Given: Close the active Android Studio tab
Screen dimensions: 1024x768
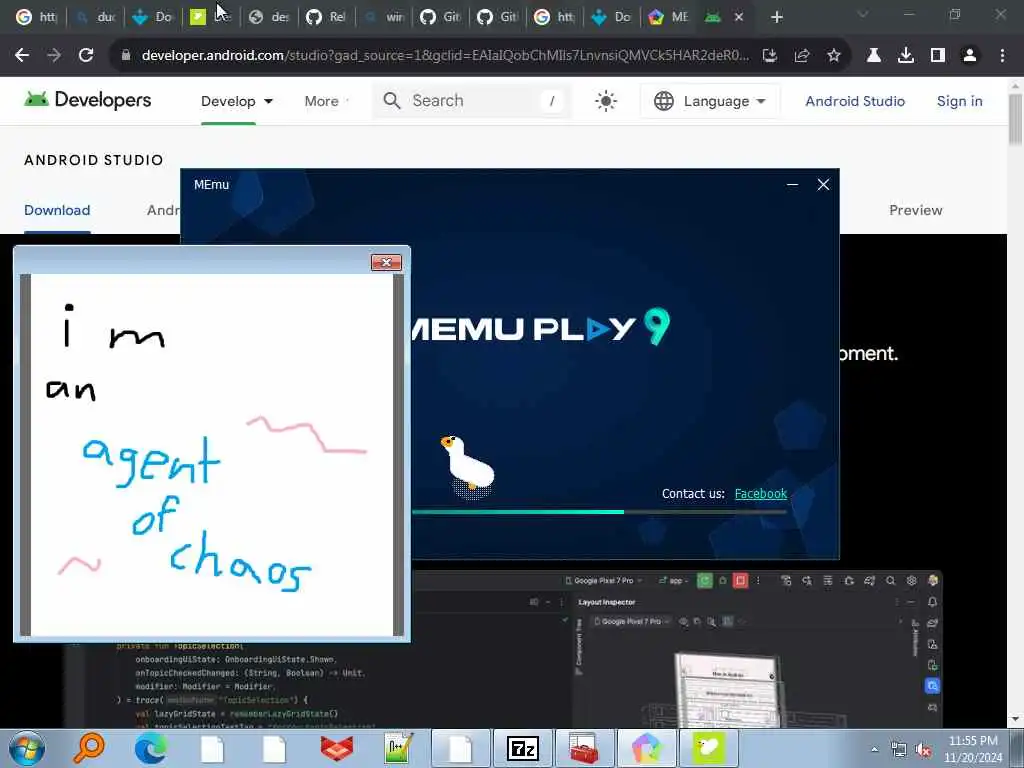Looking at the screenshot, I should click(739, 17).
